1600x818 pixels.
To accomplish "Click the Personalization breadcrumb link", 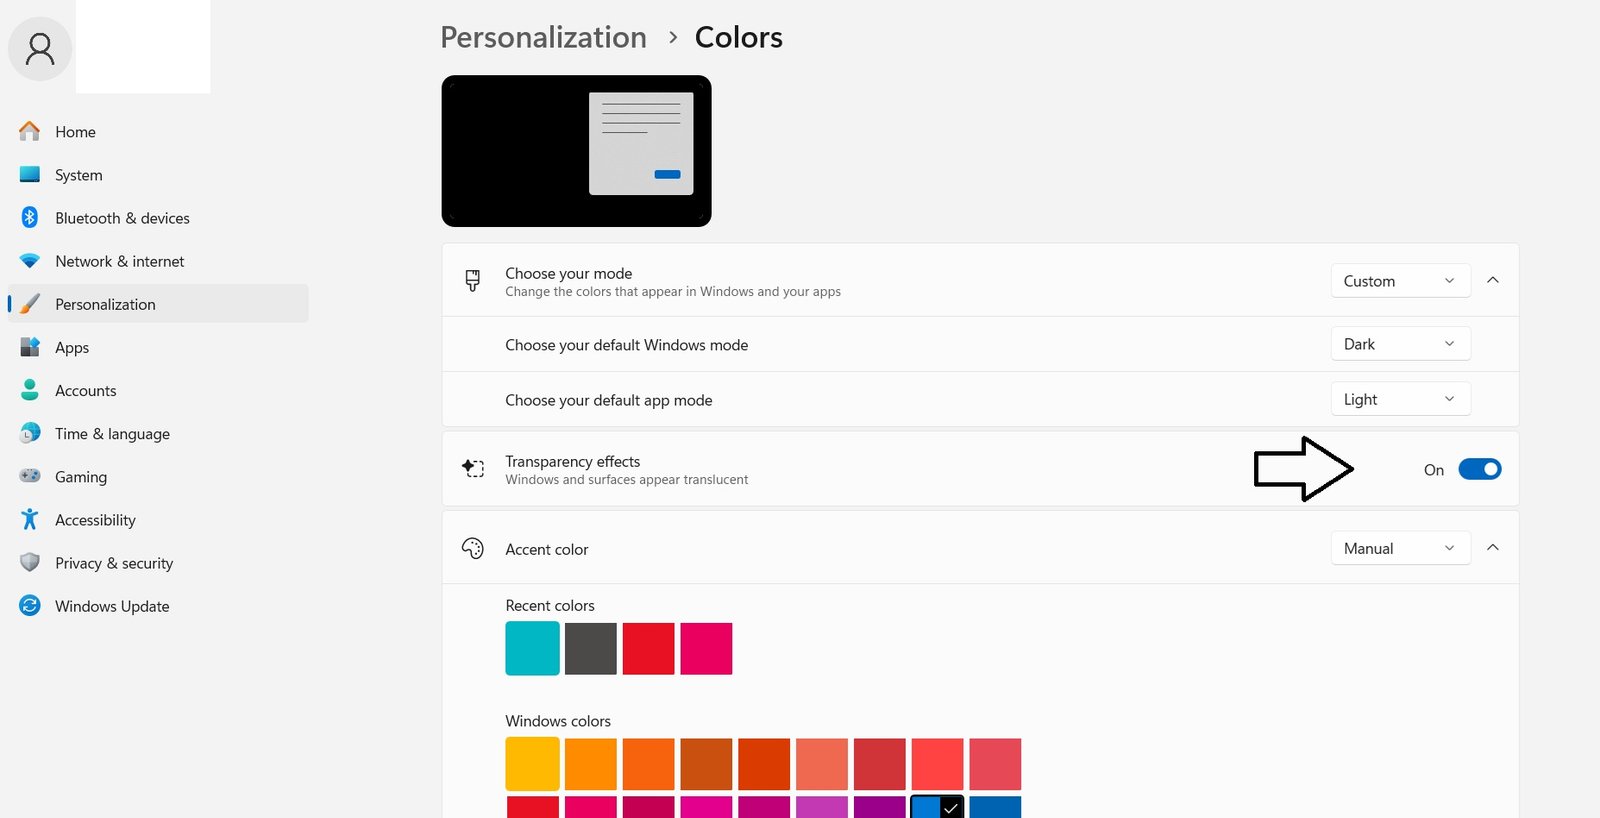I will pyautogui.click(x=544, y=37).
